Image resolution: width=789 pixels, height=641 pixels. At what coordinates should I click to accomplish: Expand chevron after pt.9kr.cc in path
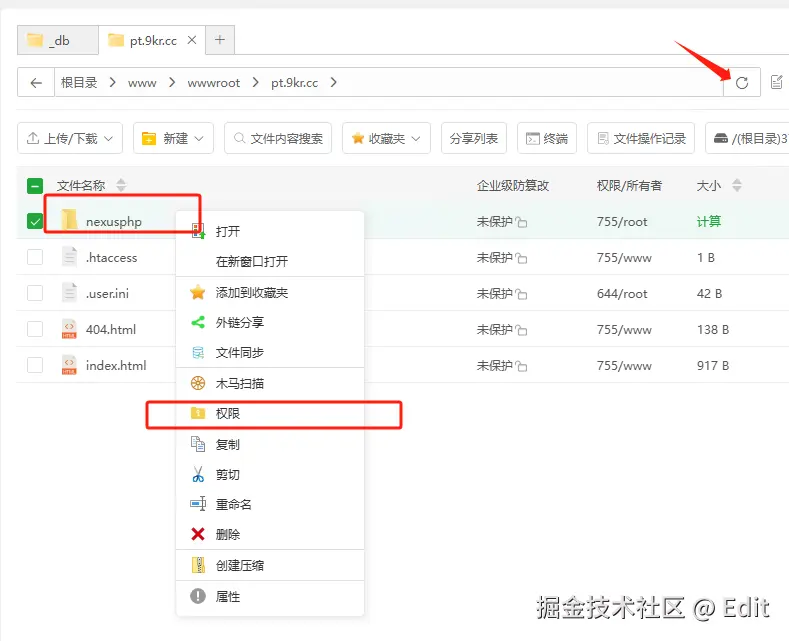click(x=333, y=83)
